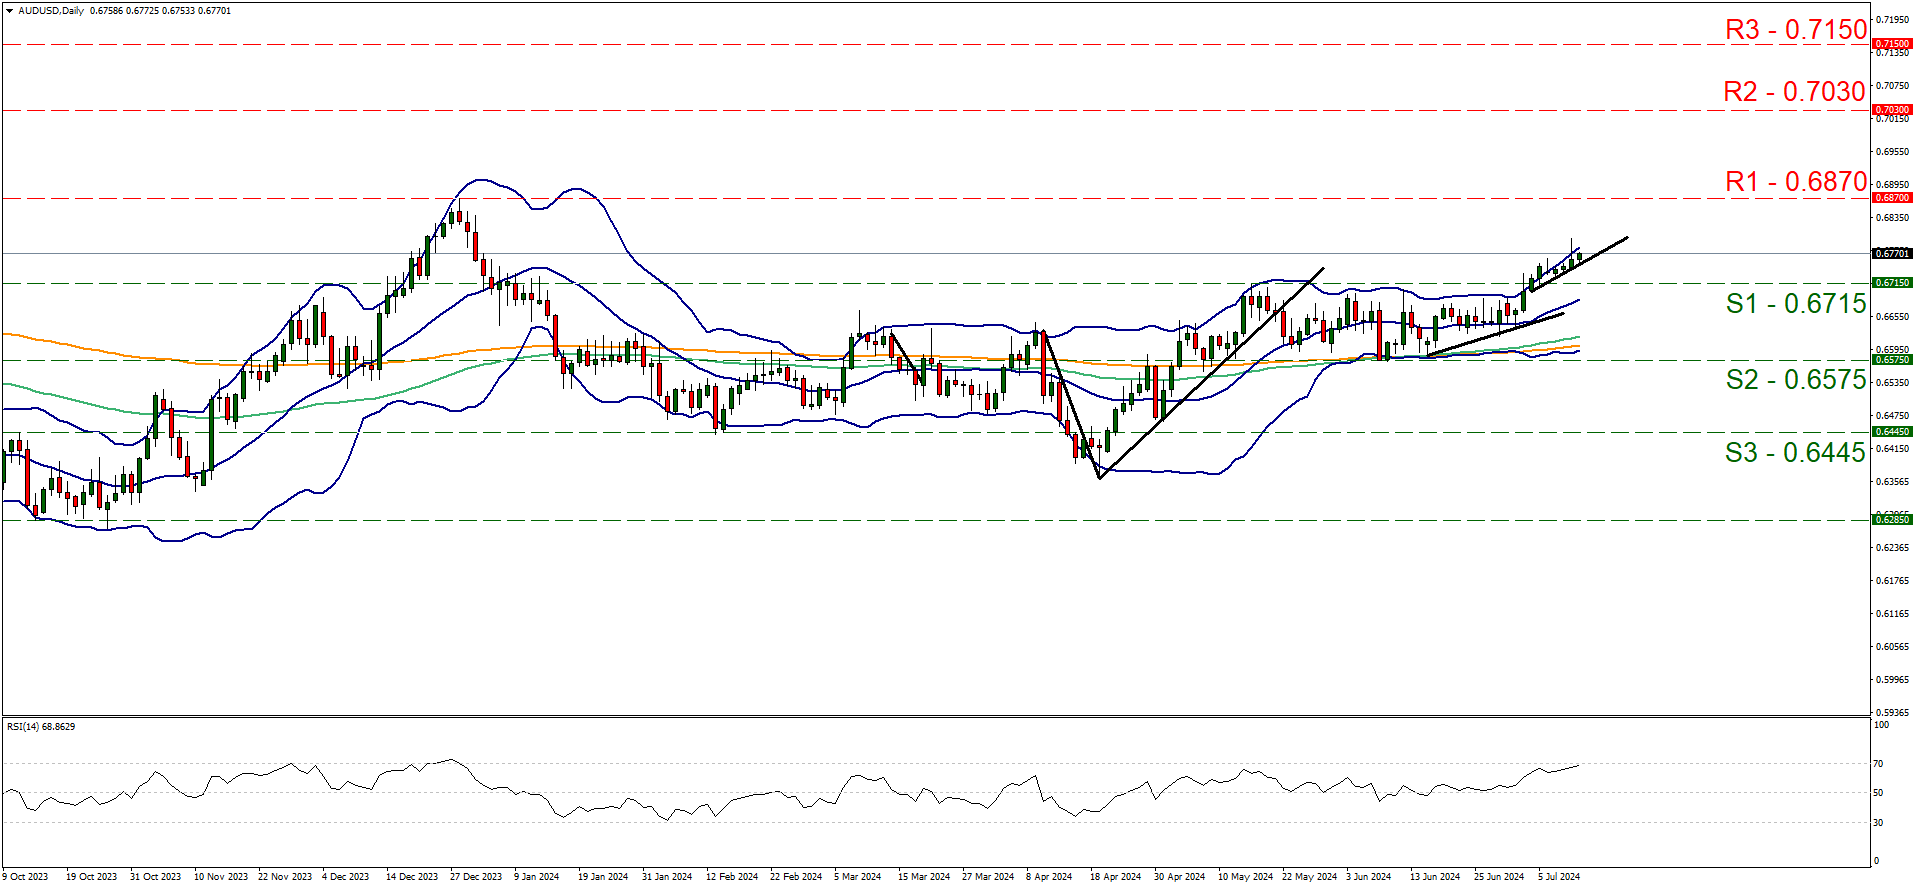Click the 9 Oct 2023 date on time axis
The width and height of the screenshot is (1916, 888).
tap(26, 877)
